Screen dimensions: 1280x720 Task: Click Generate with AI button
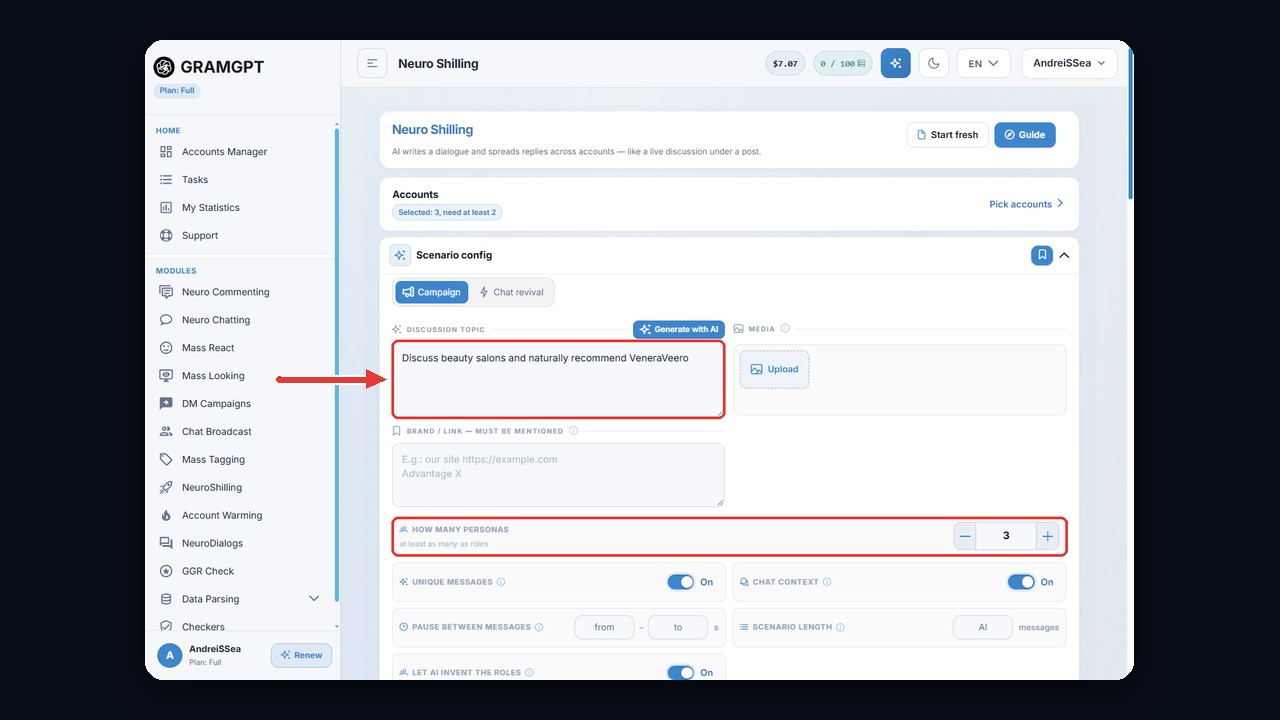coord(679,329)
